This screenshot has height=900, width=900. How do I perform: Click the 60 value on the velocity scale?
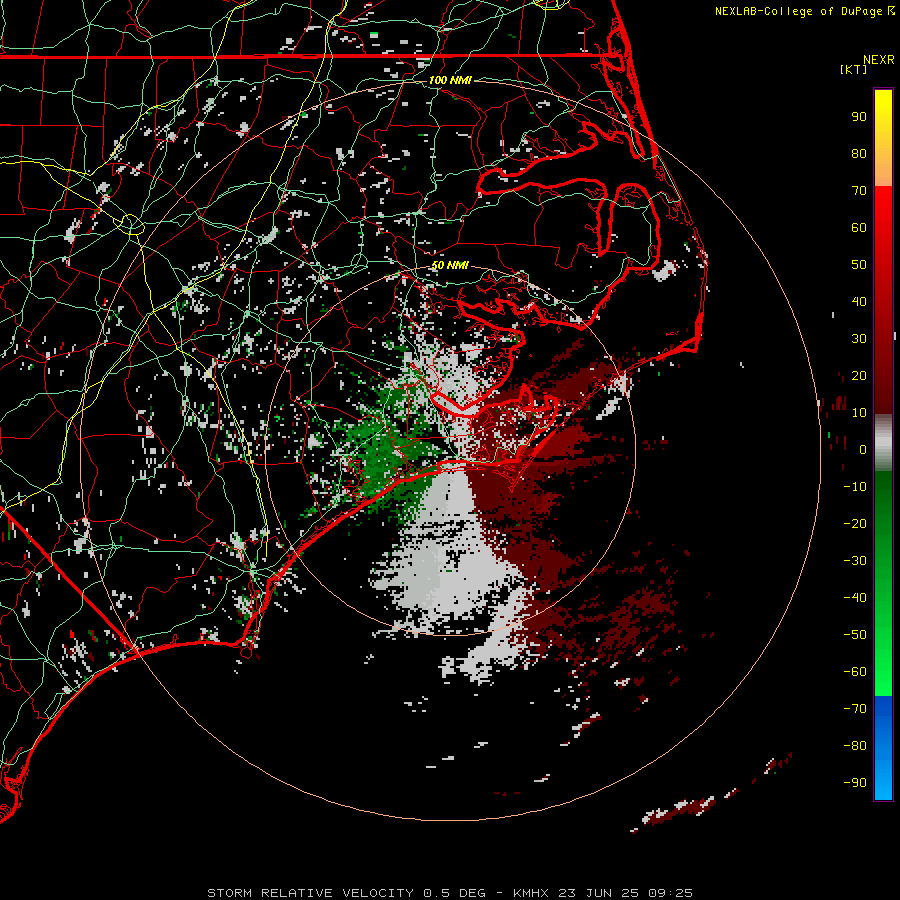pos(859,227)
